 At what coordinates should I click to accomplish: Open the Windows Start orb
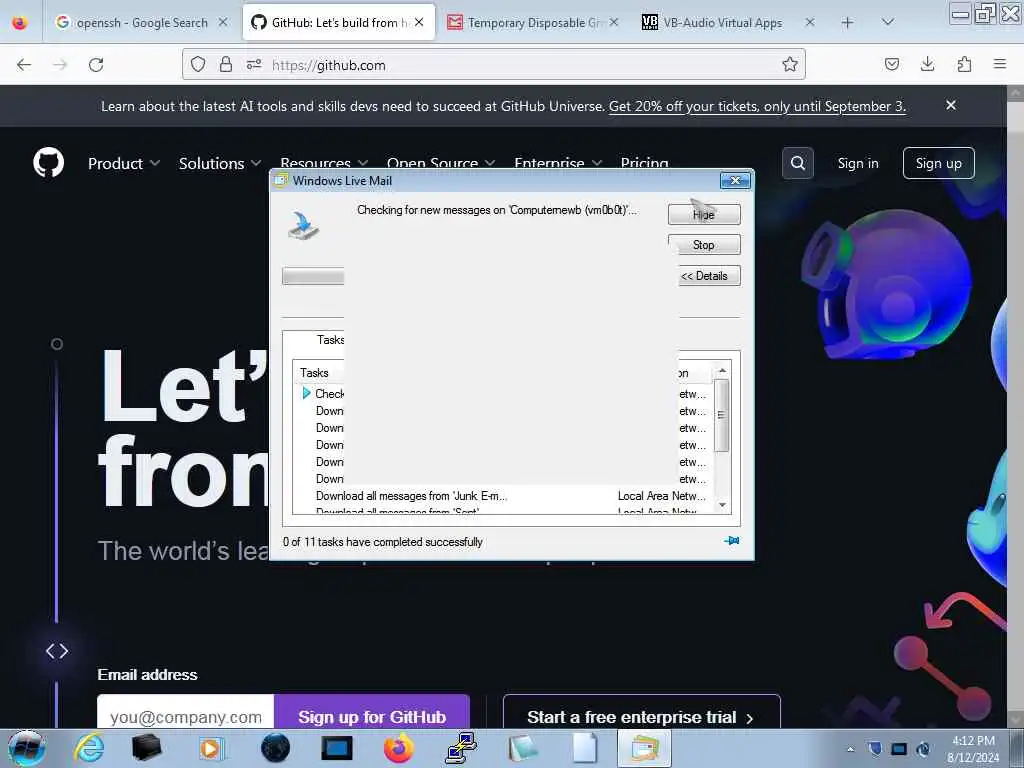pyautogui.click(x=27, y=748)
